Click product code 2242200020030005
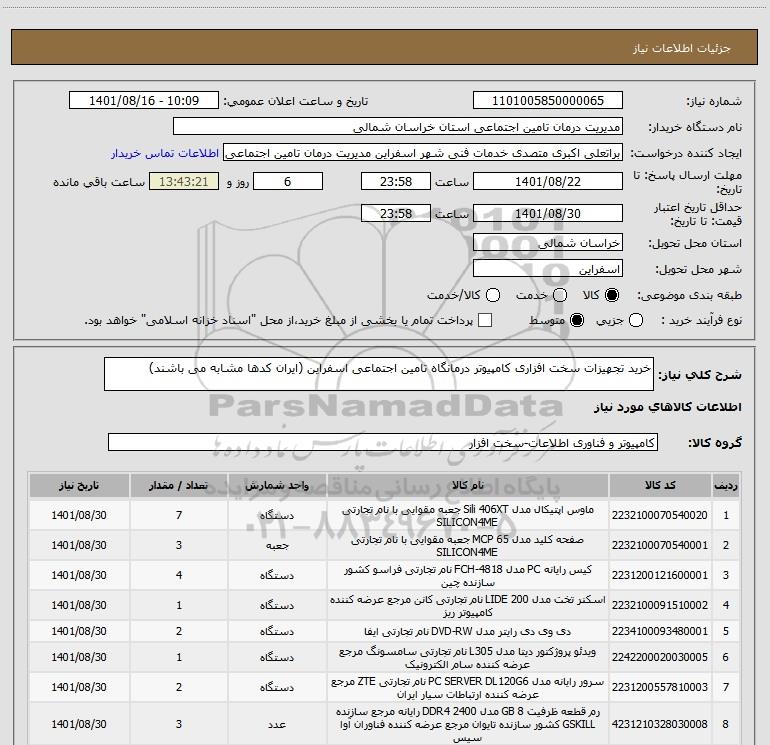Screen dimensions: 770x745 click(660, 657)
